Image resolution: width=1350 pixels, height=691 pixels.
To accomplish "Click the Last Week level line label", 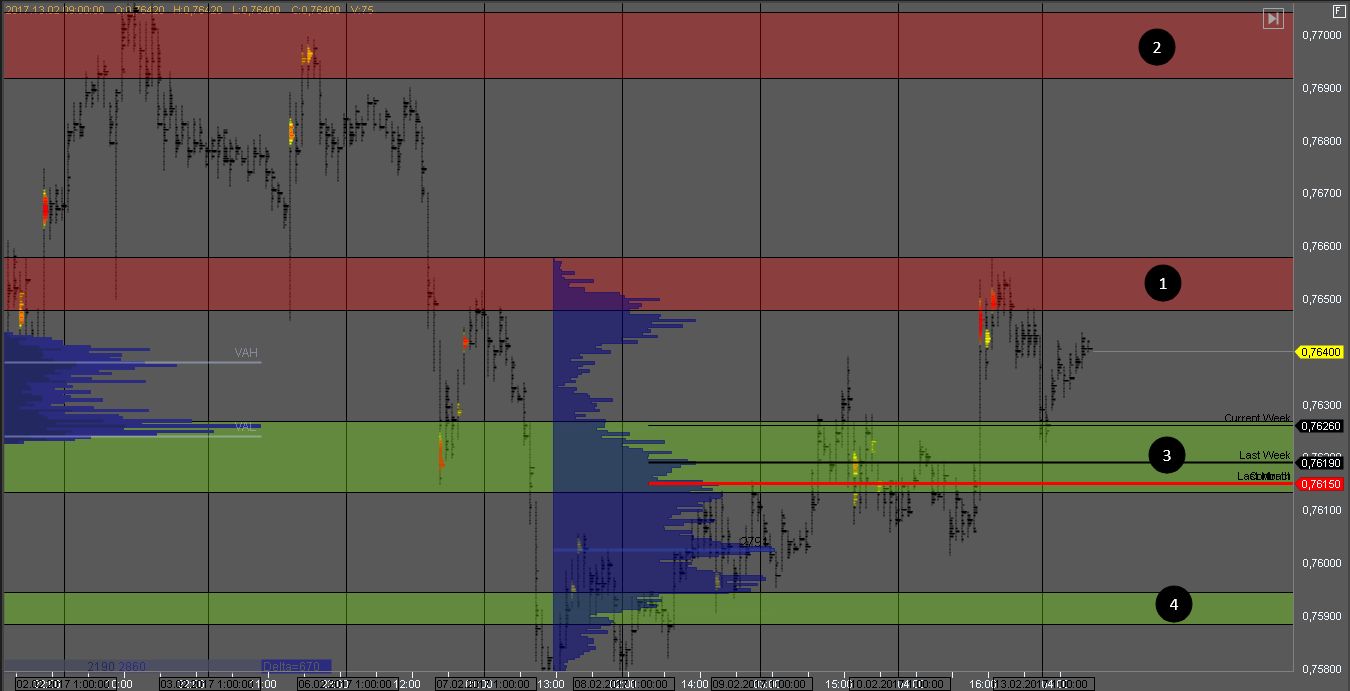I will point(1264,455).
